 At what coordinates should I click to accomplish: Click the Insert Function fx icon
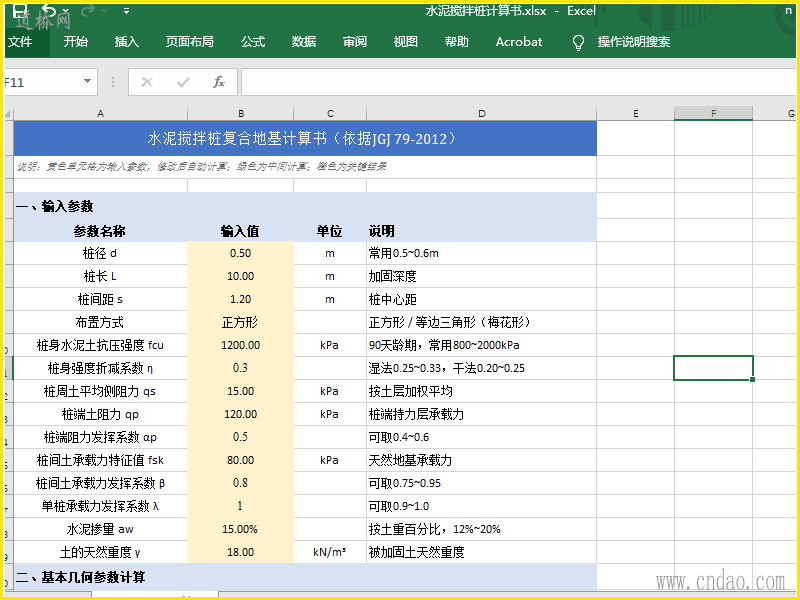(x=218, y=82)
